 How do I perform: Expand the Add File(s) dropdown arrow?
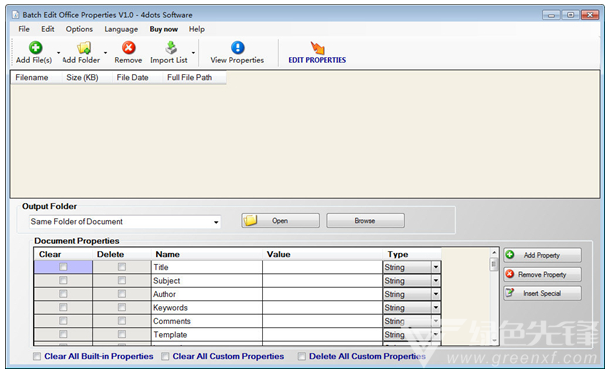click(59, 53)
